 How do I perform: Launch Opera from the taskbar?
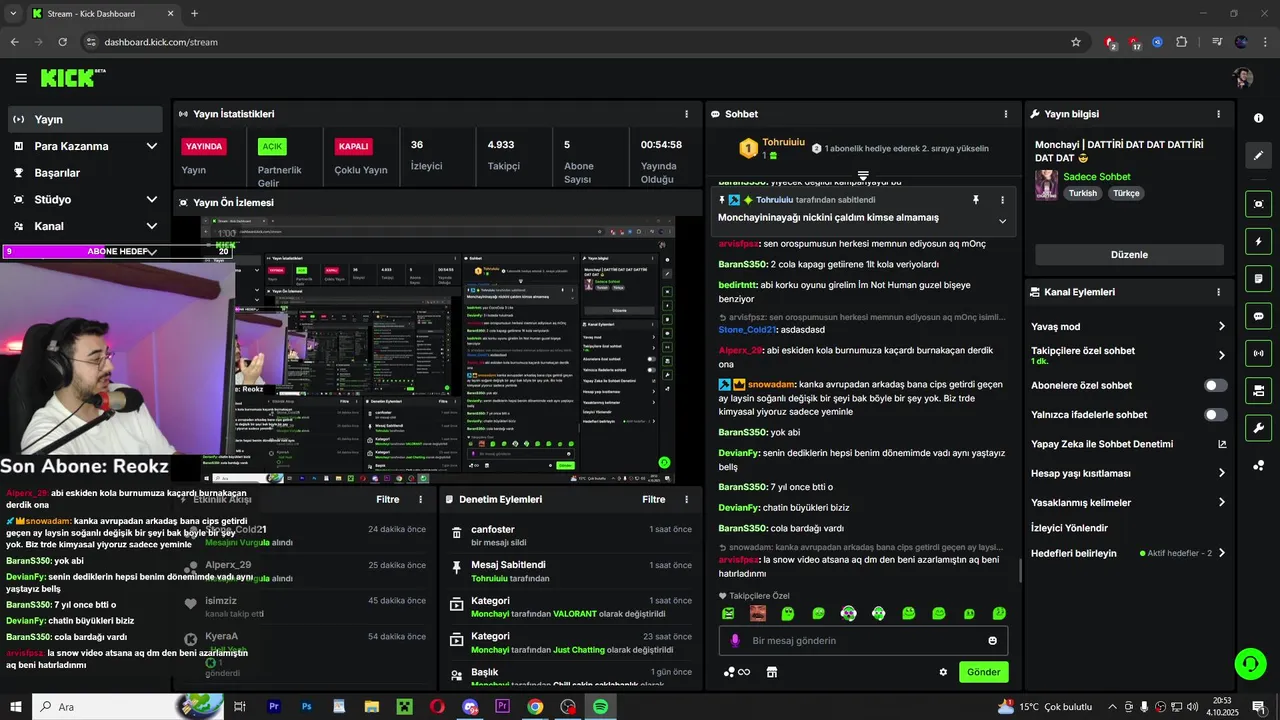click(437, 707)
